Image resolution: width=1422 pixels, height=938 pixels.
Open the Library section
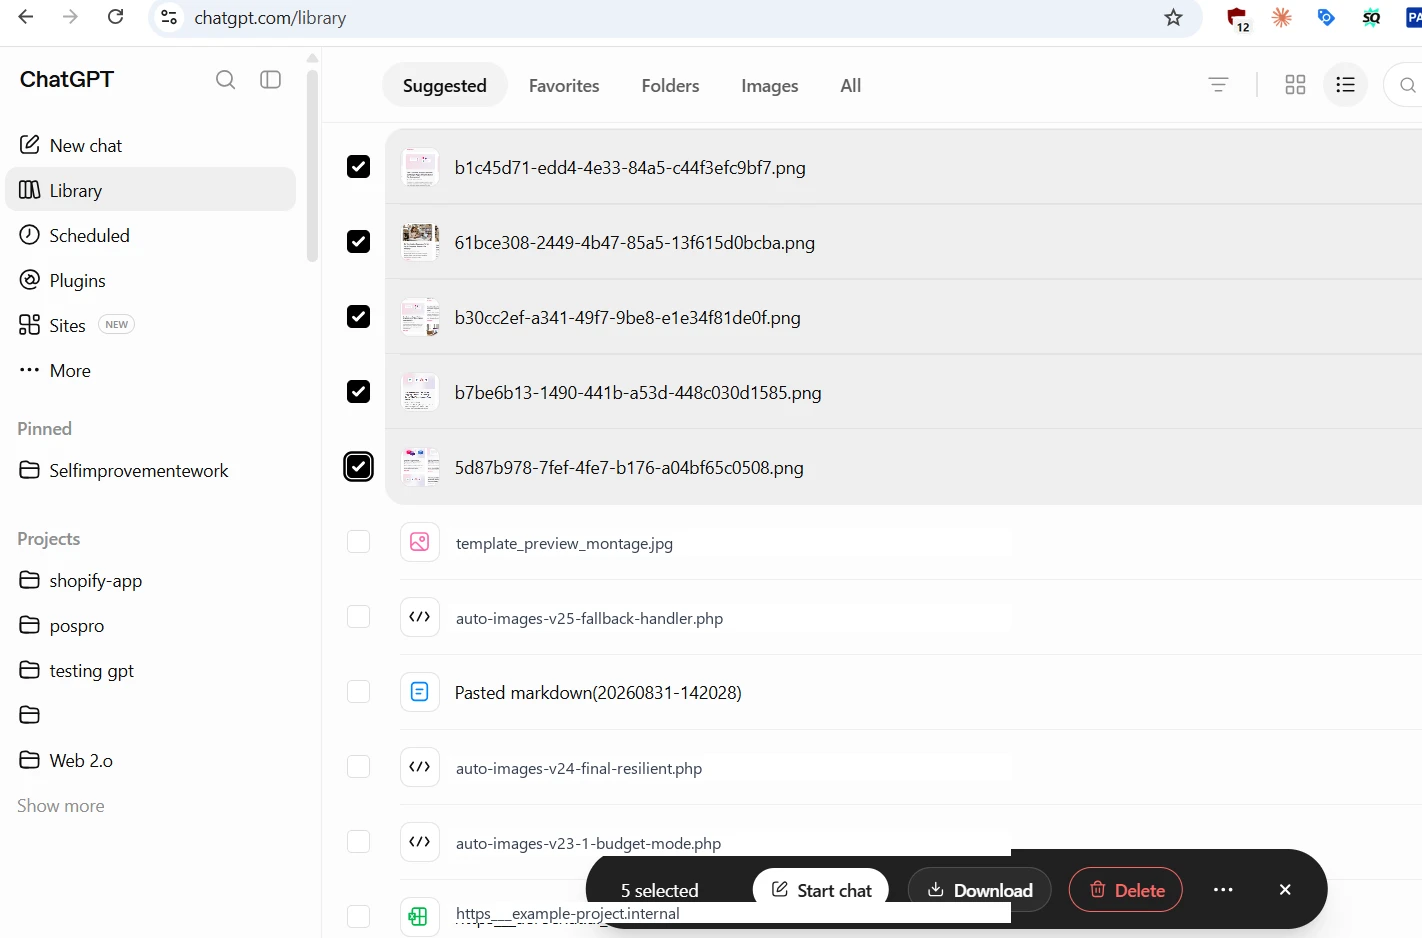pyautogui.click(x=150, y=190)
